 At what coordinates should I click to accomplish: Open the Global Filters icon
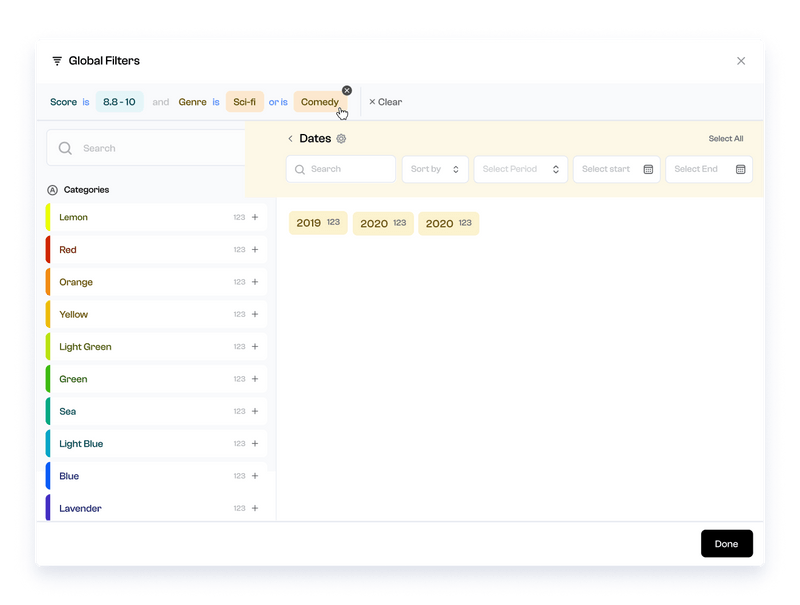click(56, 60)
